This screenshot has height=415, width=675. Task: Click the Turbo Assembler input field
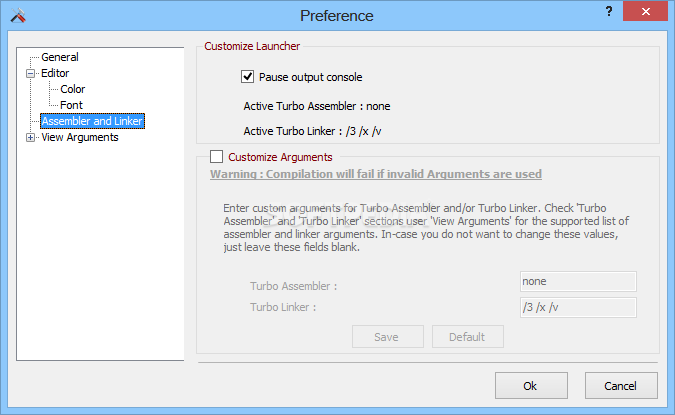tap(578, 282)
